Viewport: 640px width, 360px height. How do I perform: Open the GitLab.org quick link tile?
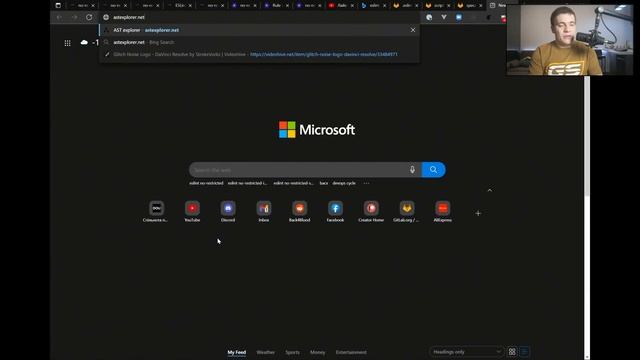[x=407, y=211]
